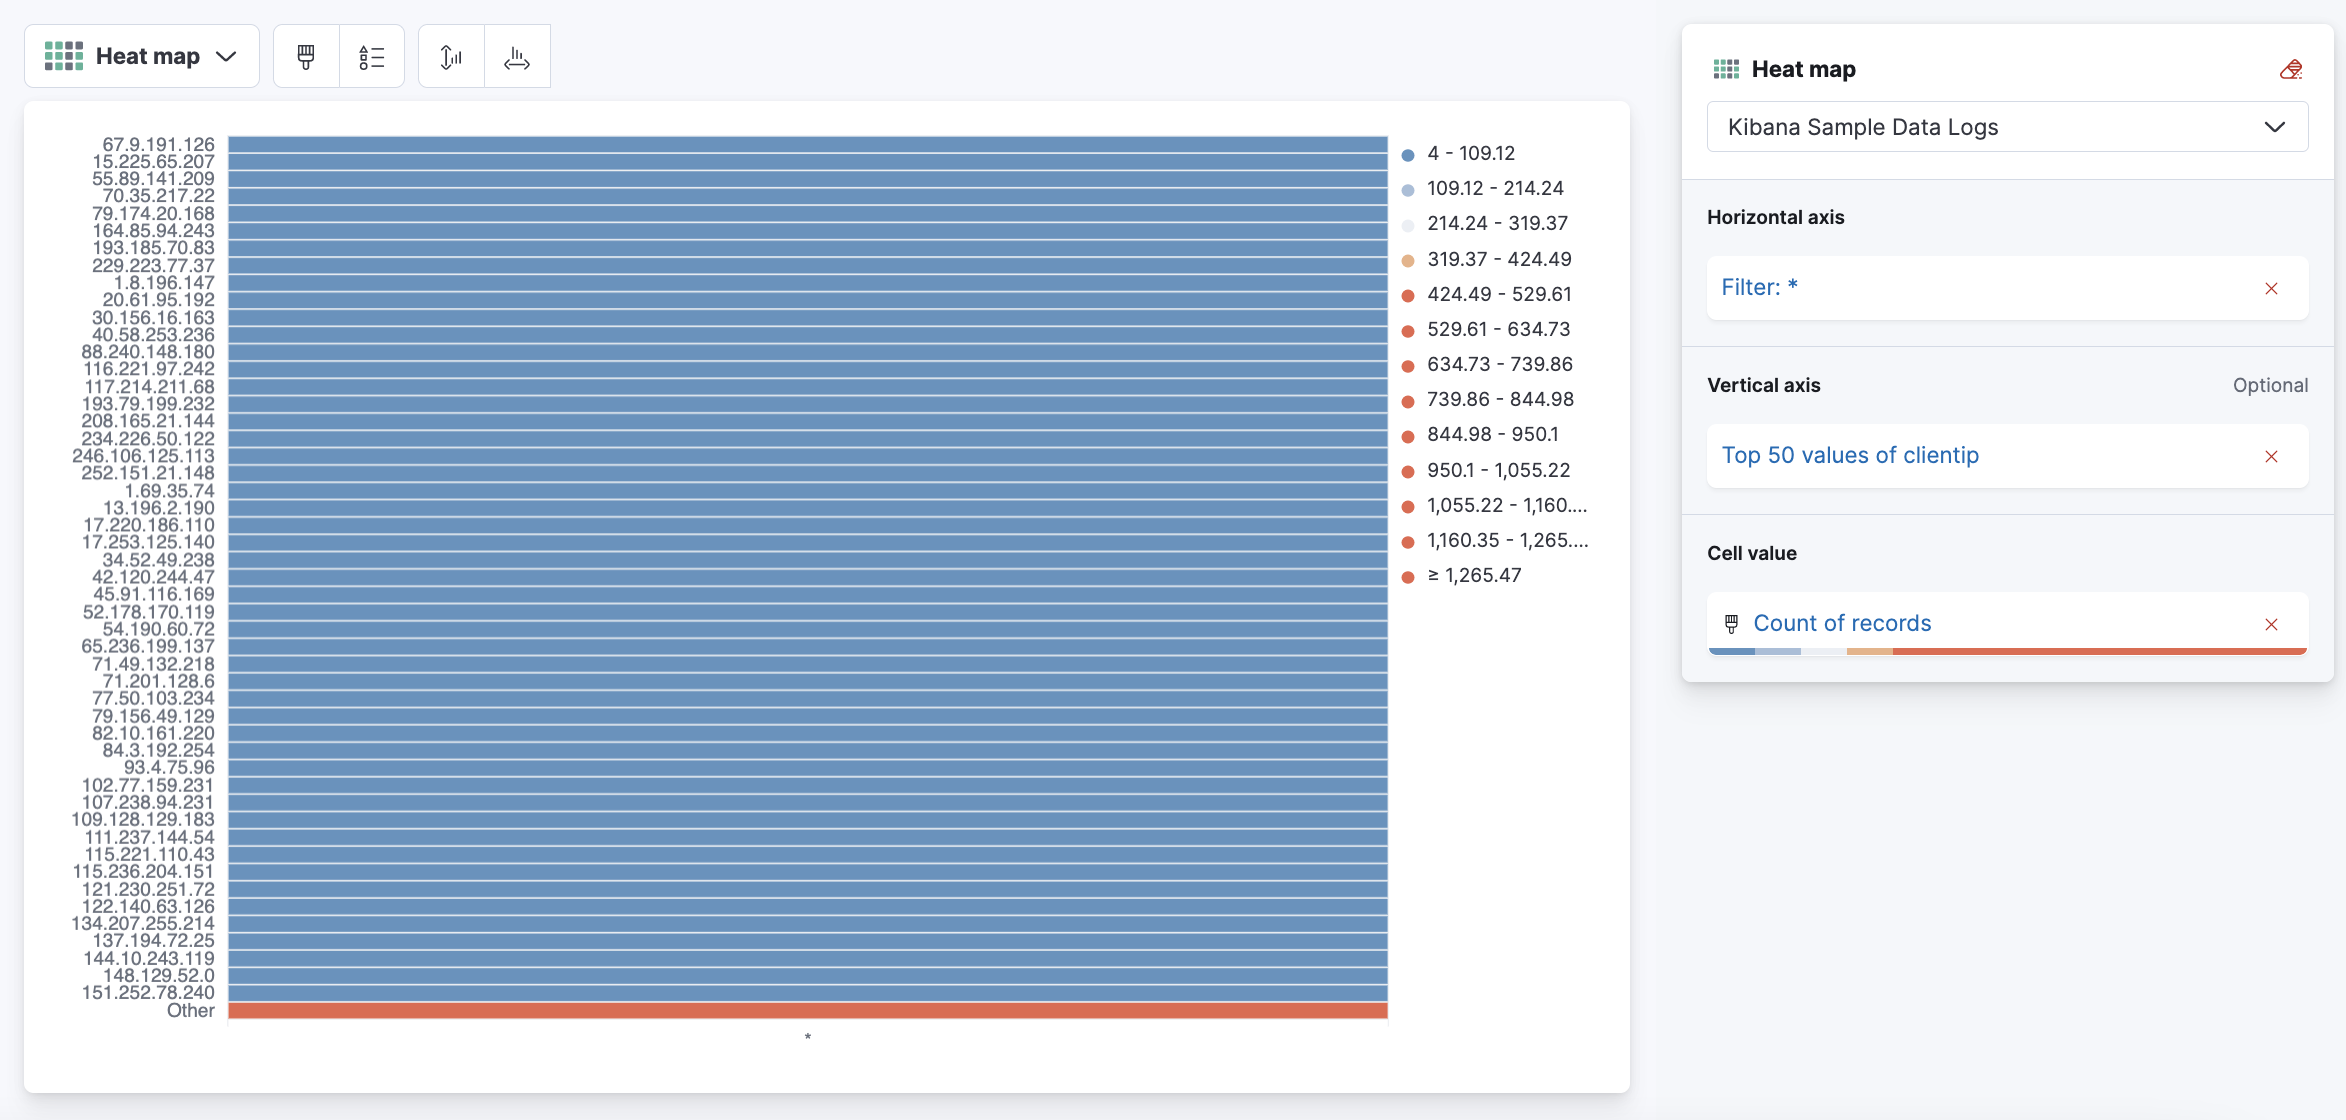Open legend settings from the toolbar
2346x1120 pixels.
pos(372,56)
